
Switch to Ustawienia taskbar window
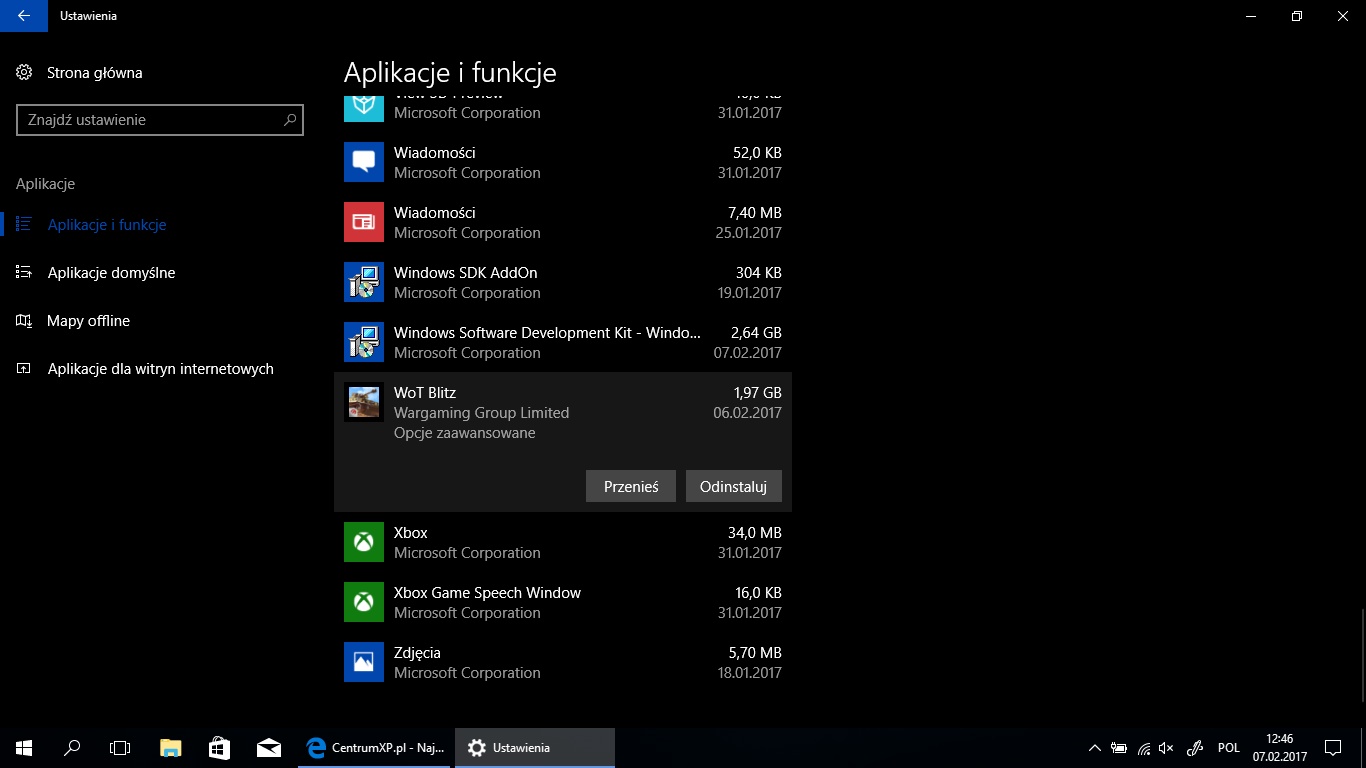click(535, 748)
